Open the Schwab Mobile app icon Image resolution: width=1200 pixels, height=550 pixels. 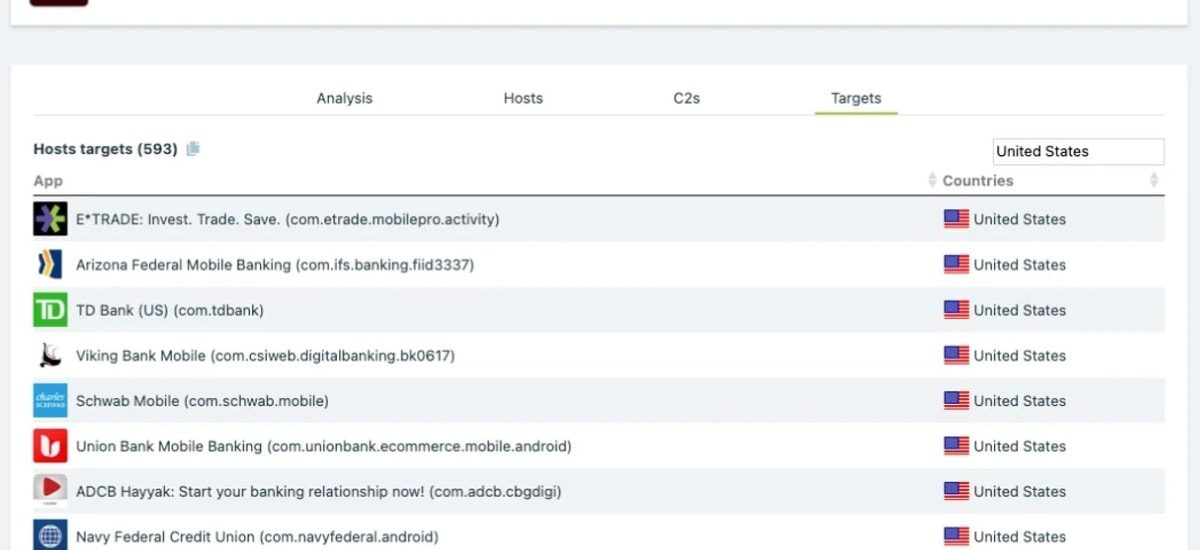point(50,401)
